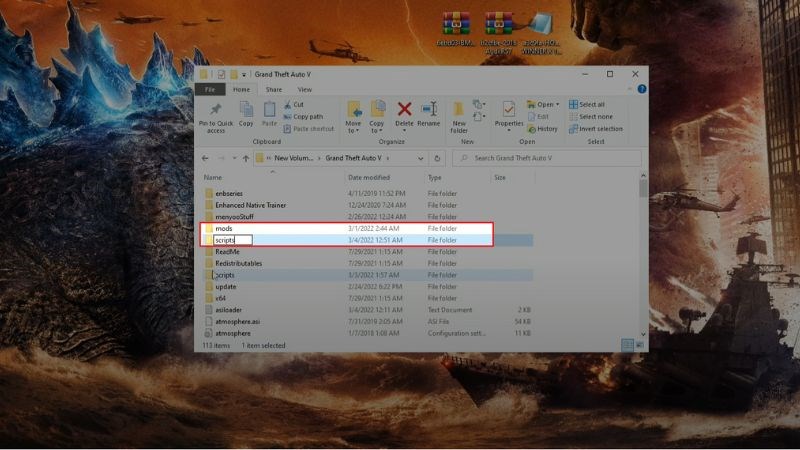Click the Search Grand Theft Auto V box
The width and height of the screenshot is (800, 450).
click(546, 158)
